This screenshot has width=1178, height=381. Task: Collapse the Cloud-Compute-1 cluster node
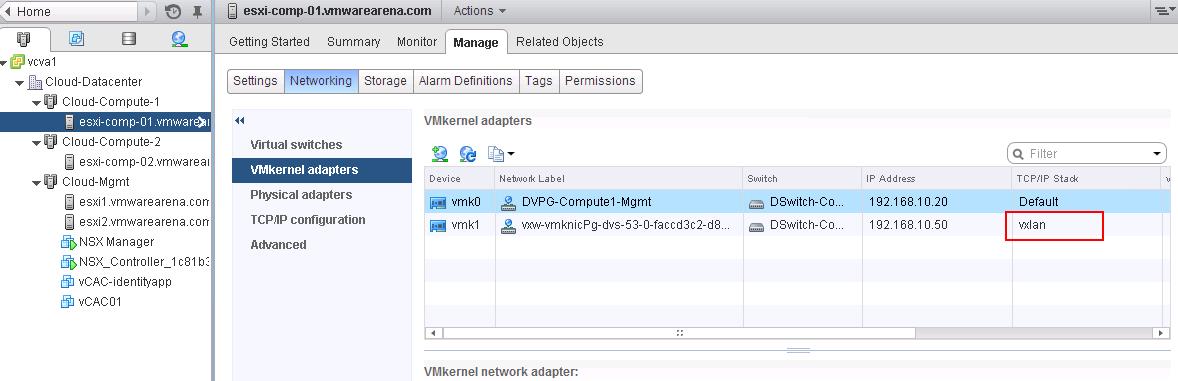click(37, 102)
